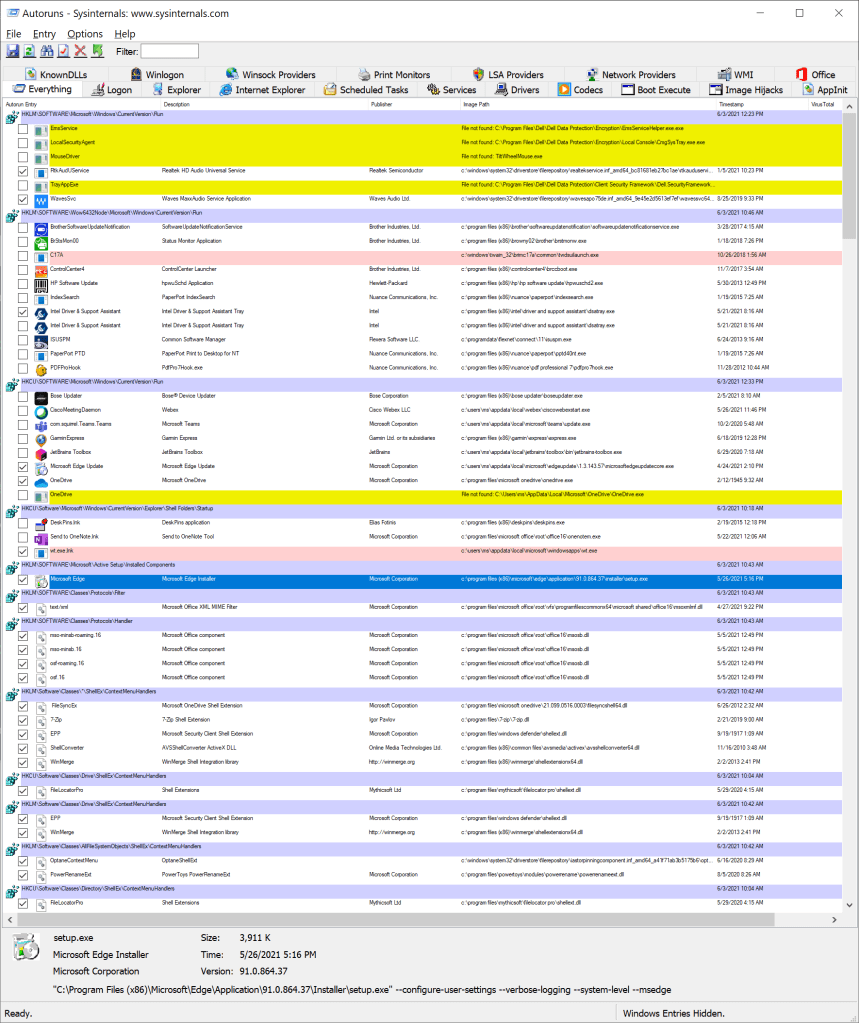Click the Find binoculars icon
Screen dimensions: 859x1023
46,51
